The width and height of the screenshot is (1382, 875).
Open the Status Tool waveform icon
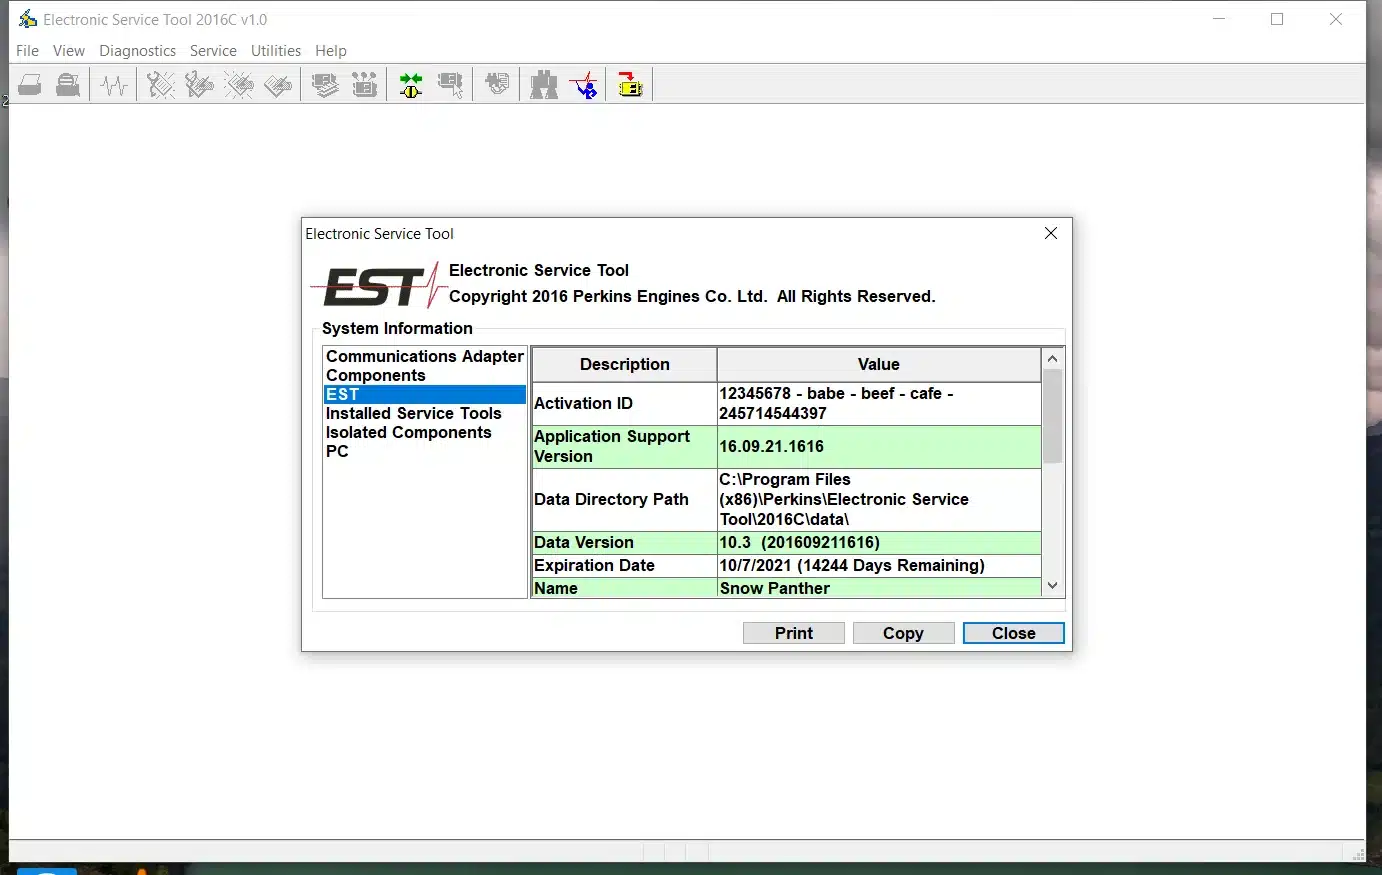pyautogui.click(x=114, y=85)
